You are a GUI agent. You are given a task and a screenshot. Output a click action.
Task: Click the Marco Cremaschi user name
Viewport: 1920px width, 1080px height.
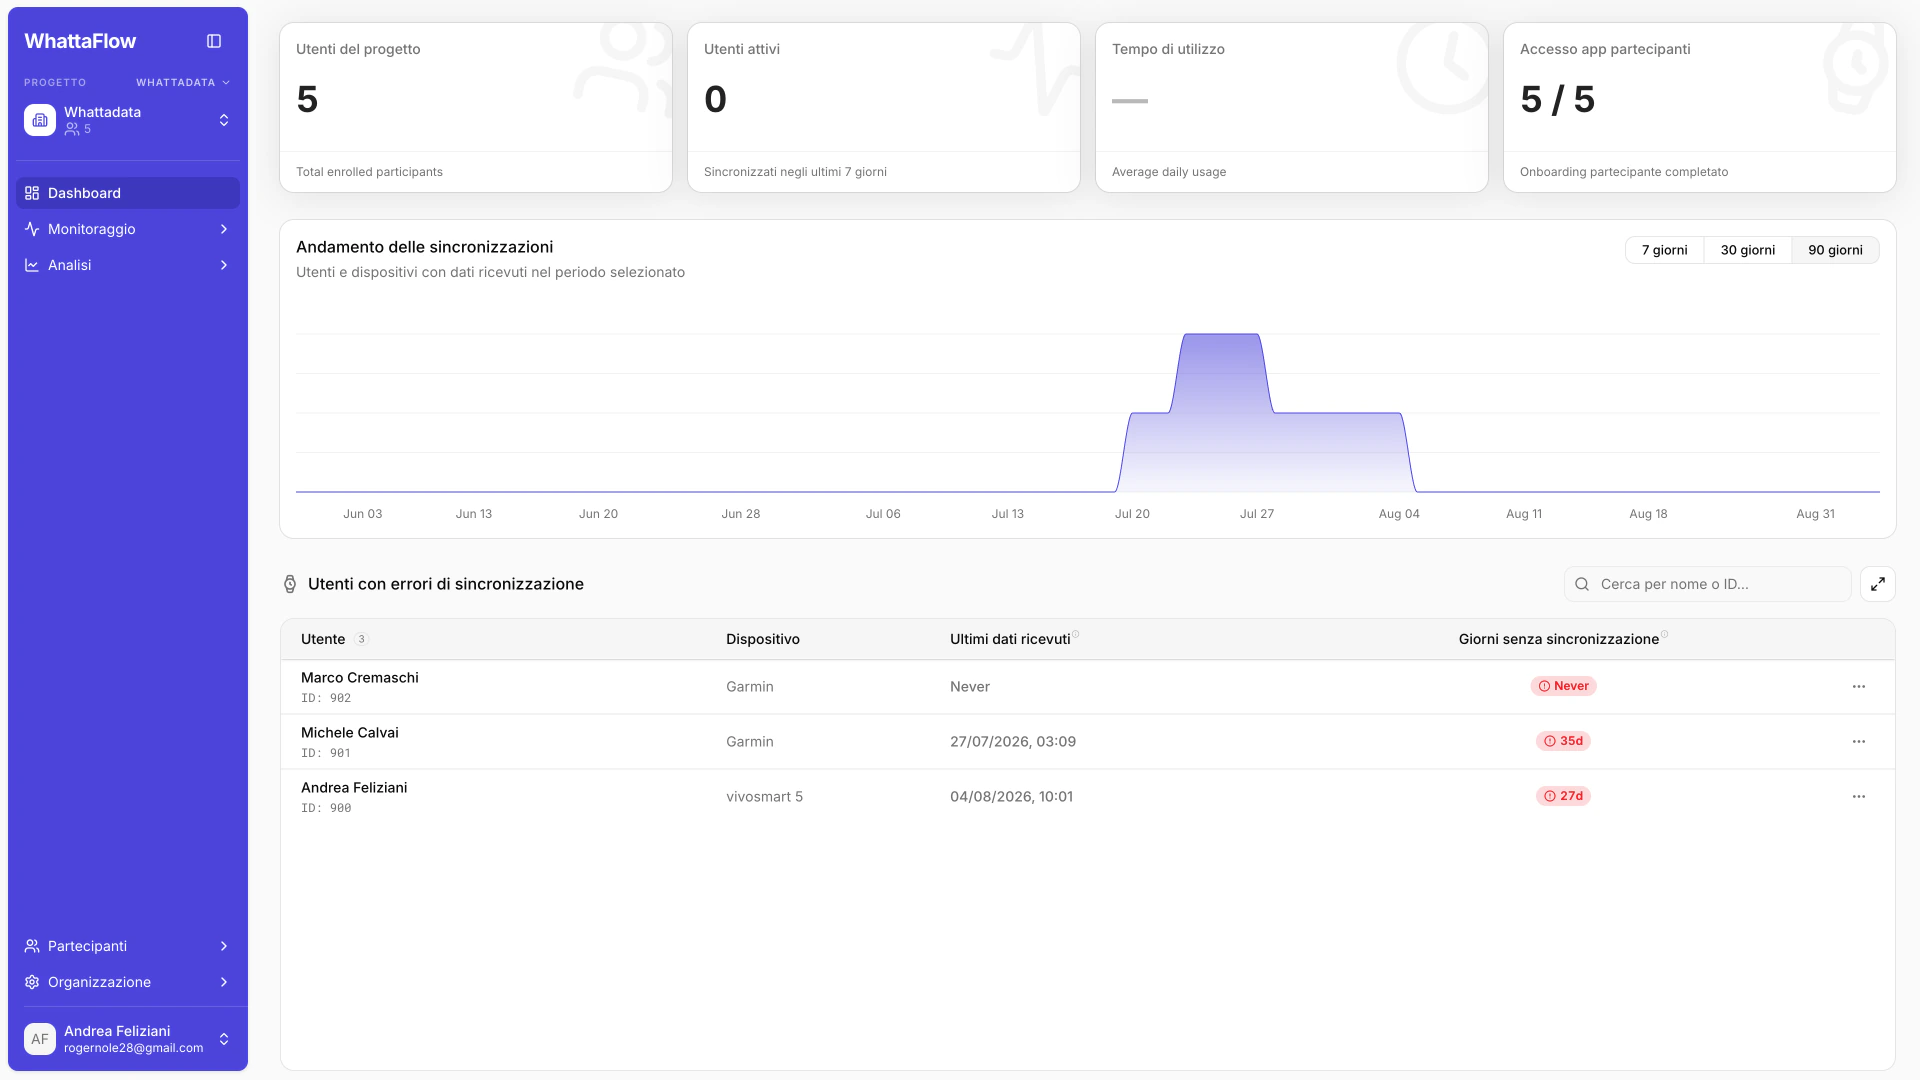360,677
